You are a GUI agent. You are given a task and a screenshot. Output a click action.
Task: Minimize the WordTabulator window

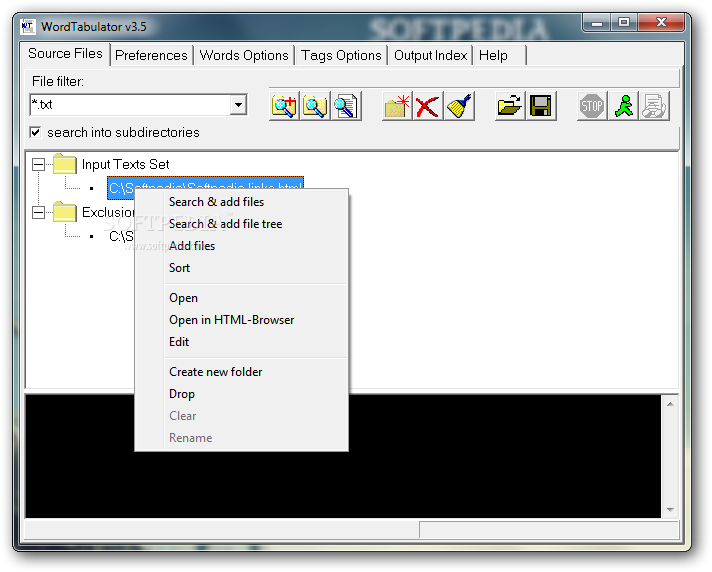[x=597, y=23]
